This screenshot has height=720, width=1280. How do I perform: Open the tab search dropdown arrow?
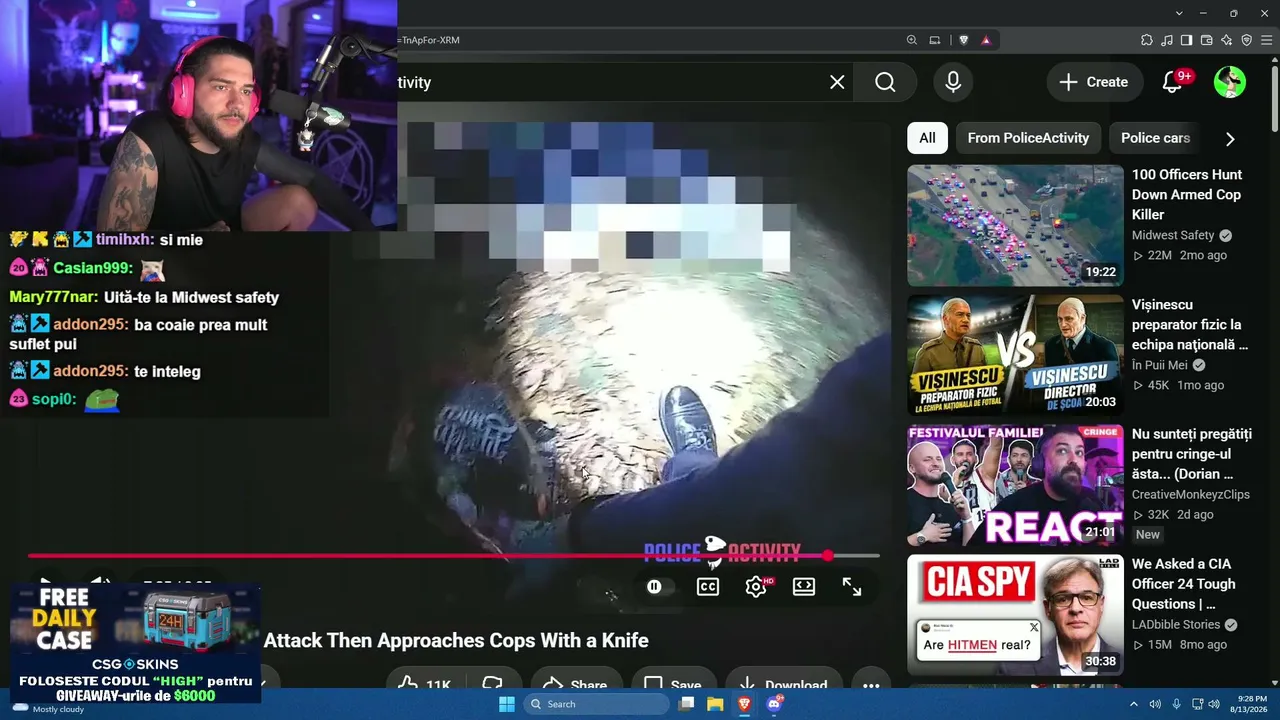pyautogui.click(x=1179, y=13)
